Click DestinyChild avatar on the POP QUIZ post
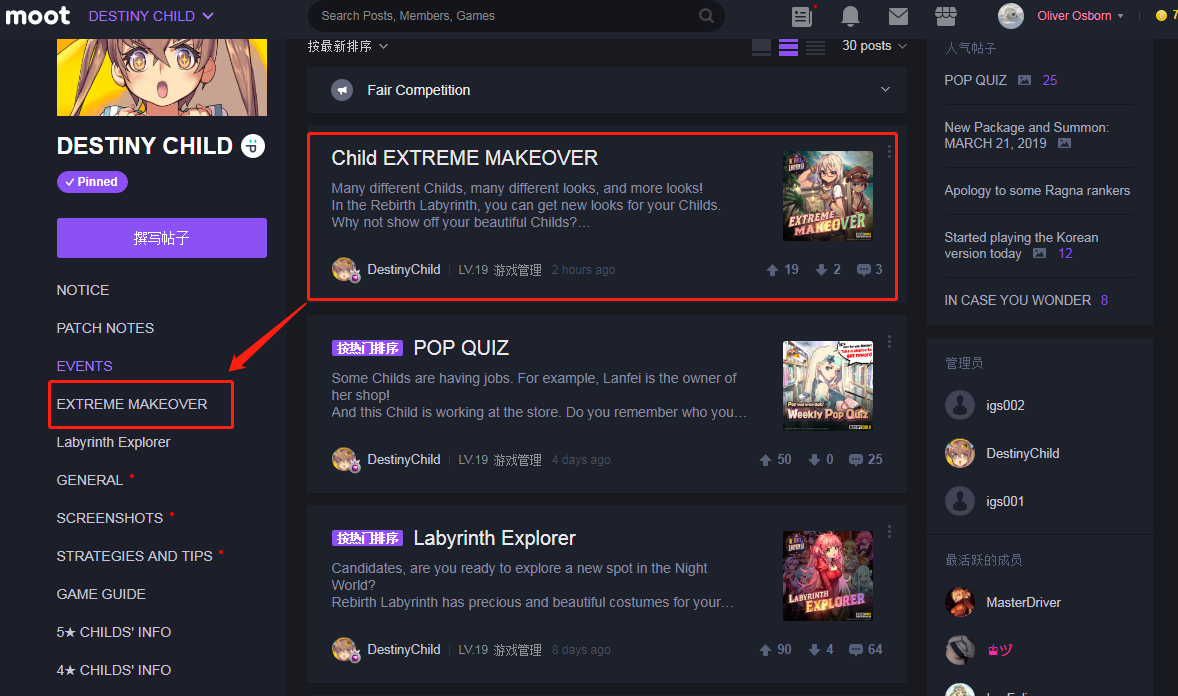Image resolution: width=1178 pixels, height=696 pixels. (x=346, y=459)
